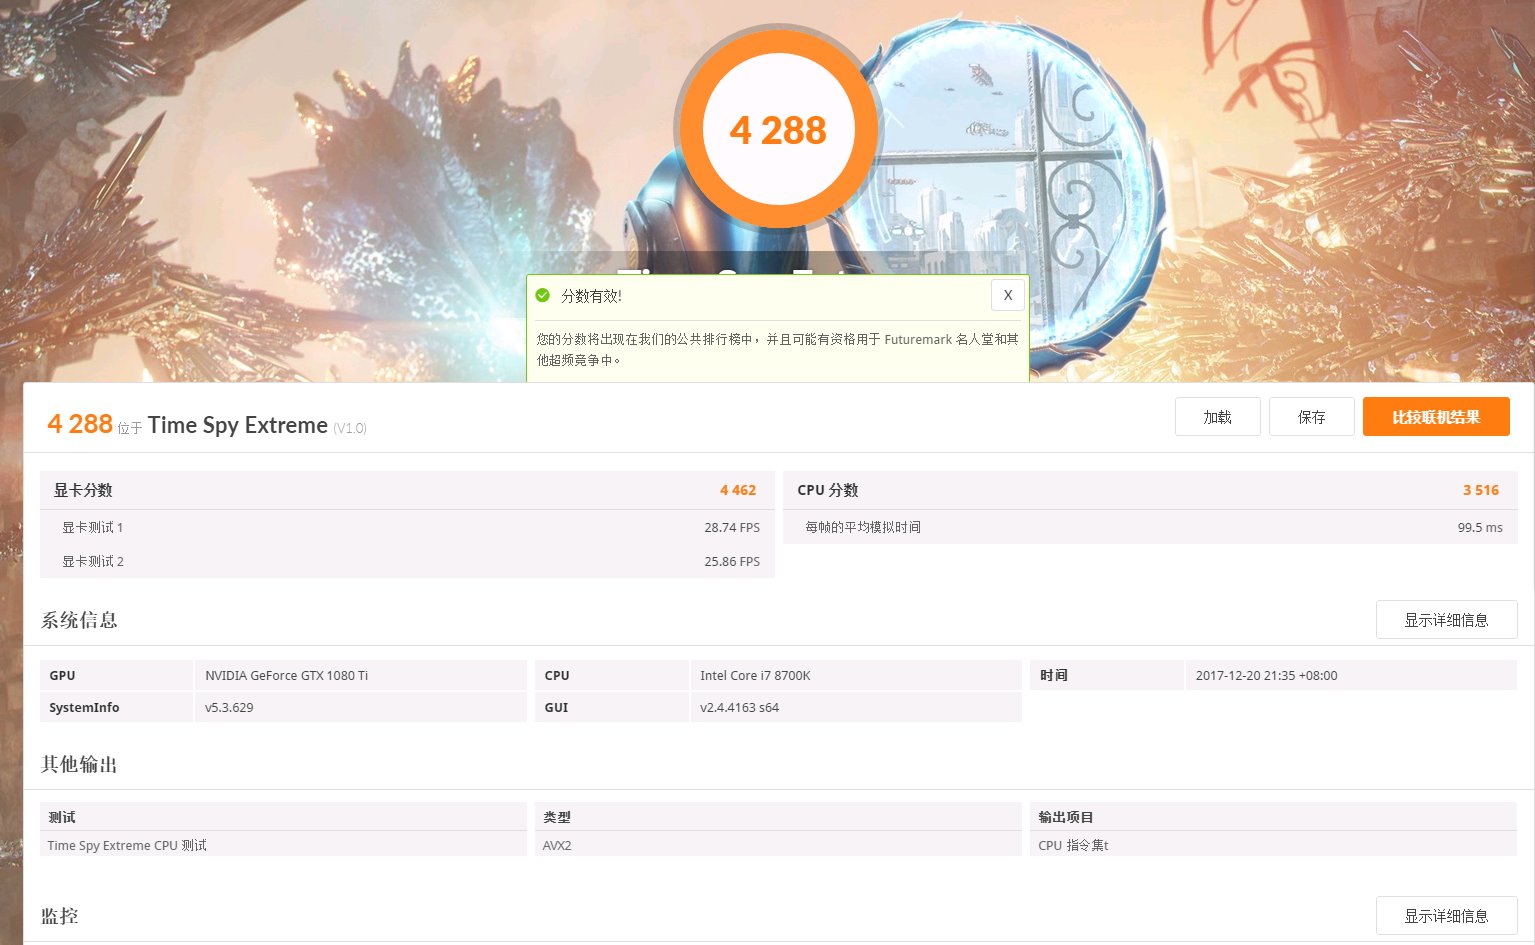1535x945 pixels.
Task: Click the (V1.0) version label
Action: point(350,428)
